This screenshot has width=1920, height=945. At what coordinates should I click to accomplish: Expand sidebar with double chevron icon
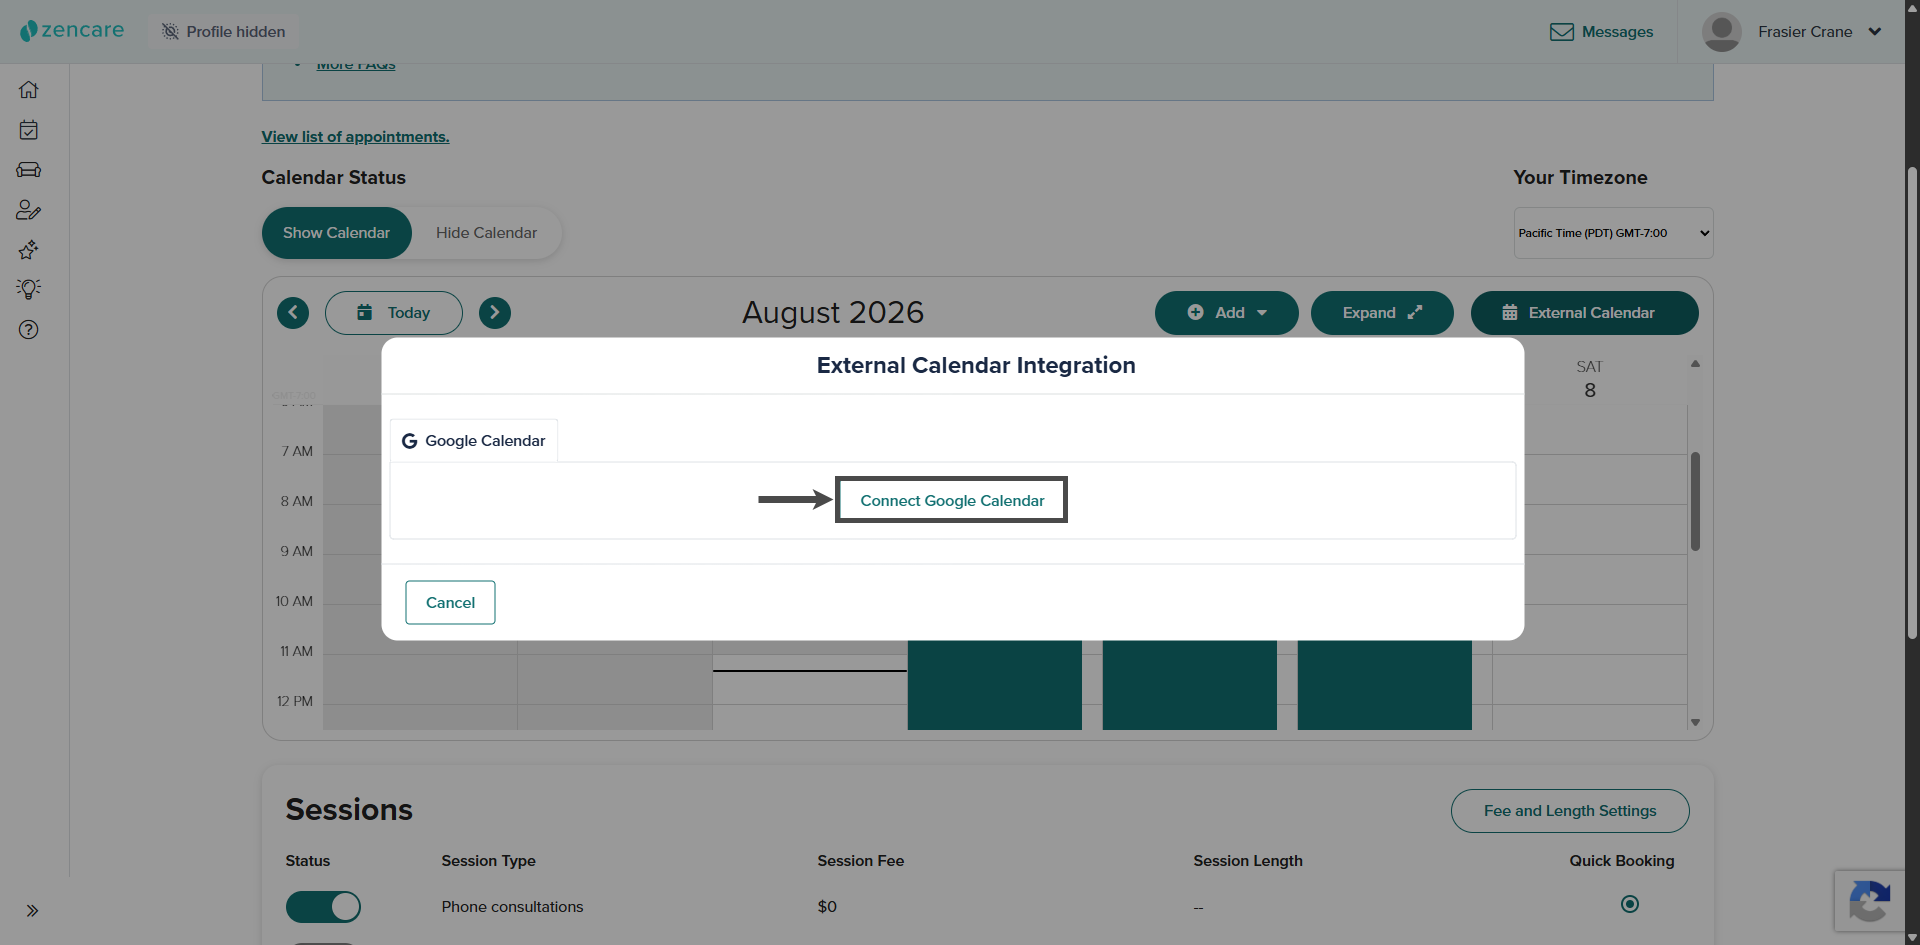tap(32, 911)
